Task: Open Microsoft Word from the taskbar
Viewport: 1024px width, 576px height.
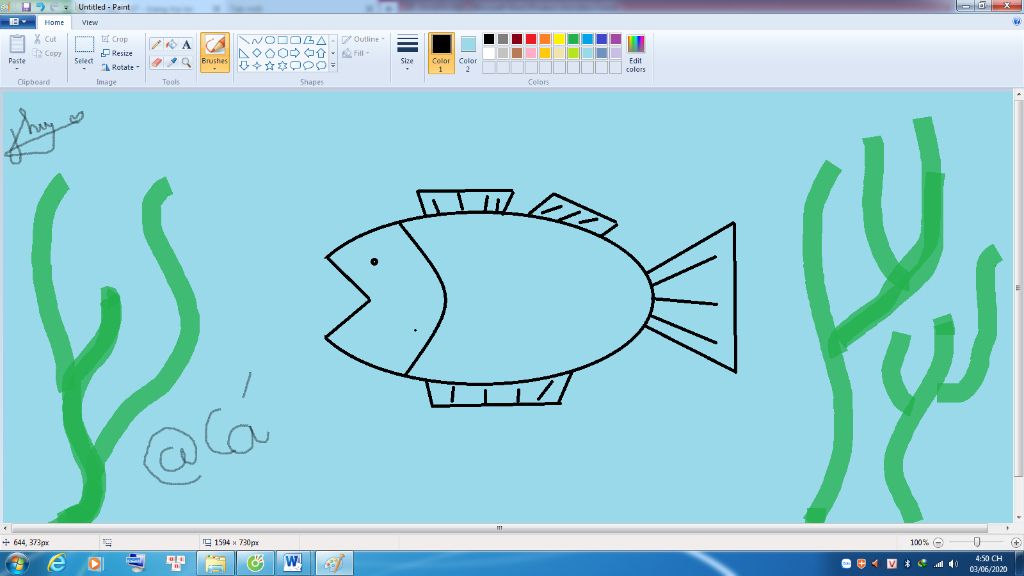Action: click(293, 563)
